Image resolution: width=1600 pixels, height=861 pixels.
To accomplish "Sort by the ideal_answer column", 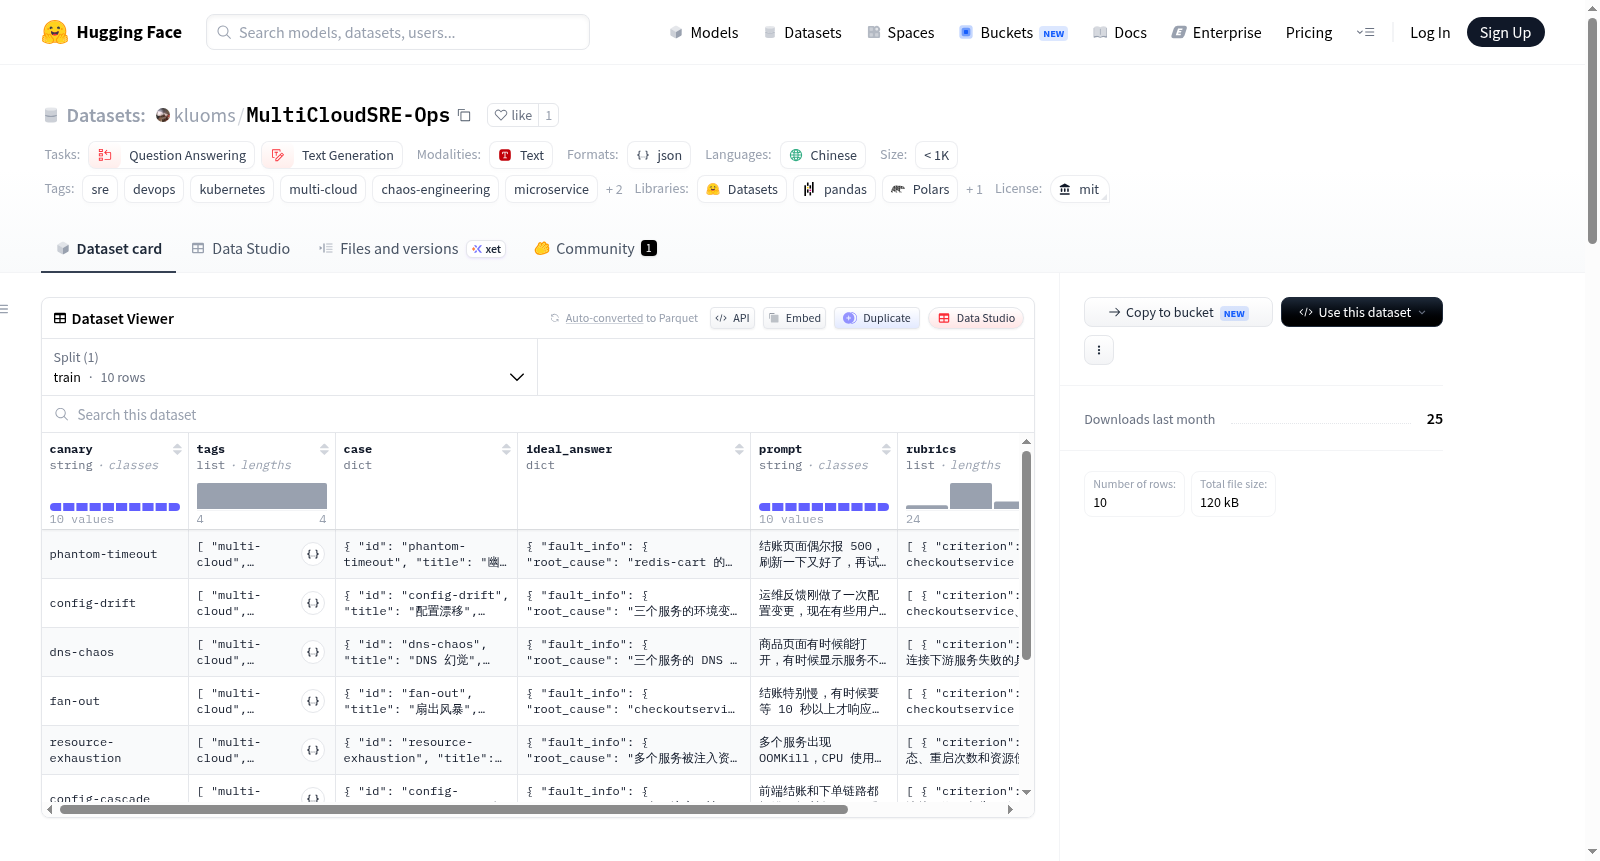I will click(x=739, y=449).
